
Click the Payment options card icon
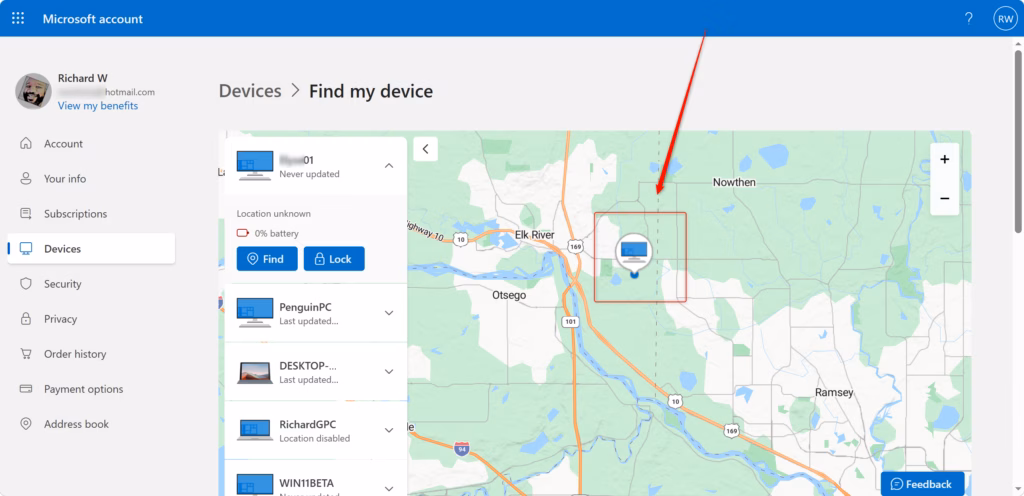click(x=26, y=389)
